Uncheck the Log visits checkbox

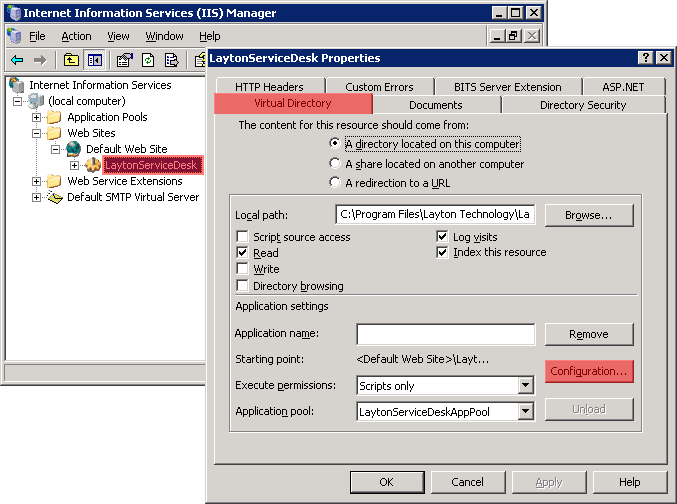coord(442,237)
